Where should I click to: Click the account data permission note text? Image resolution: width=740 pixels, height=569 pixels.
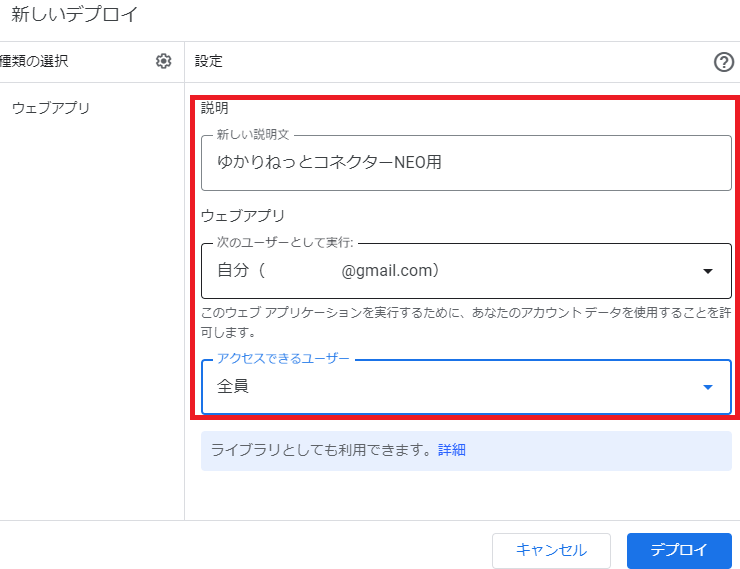[466, 322]
